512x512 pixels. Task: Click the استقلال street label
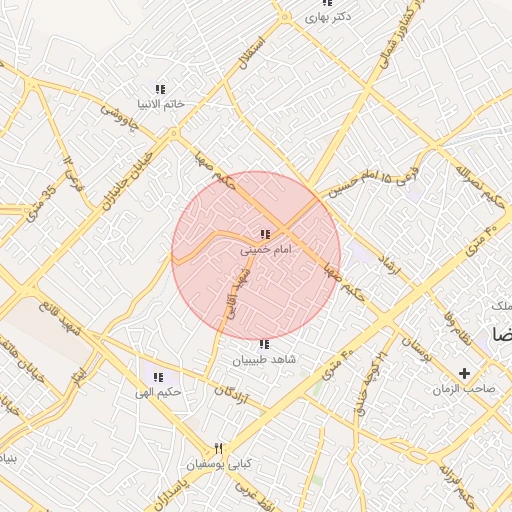(252, 53)
